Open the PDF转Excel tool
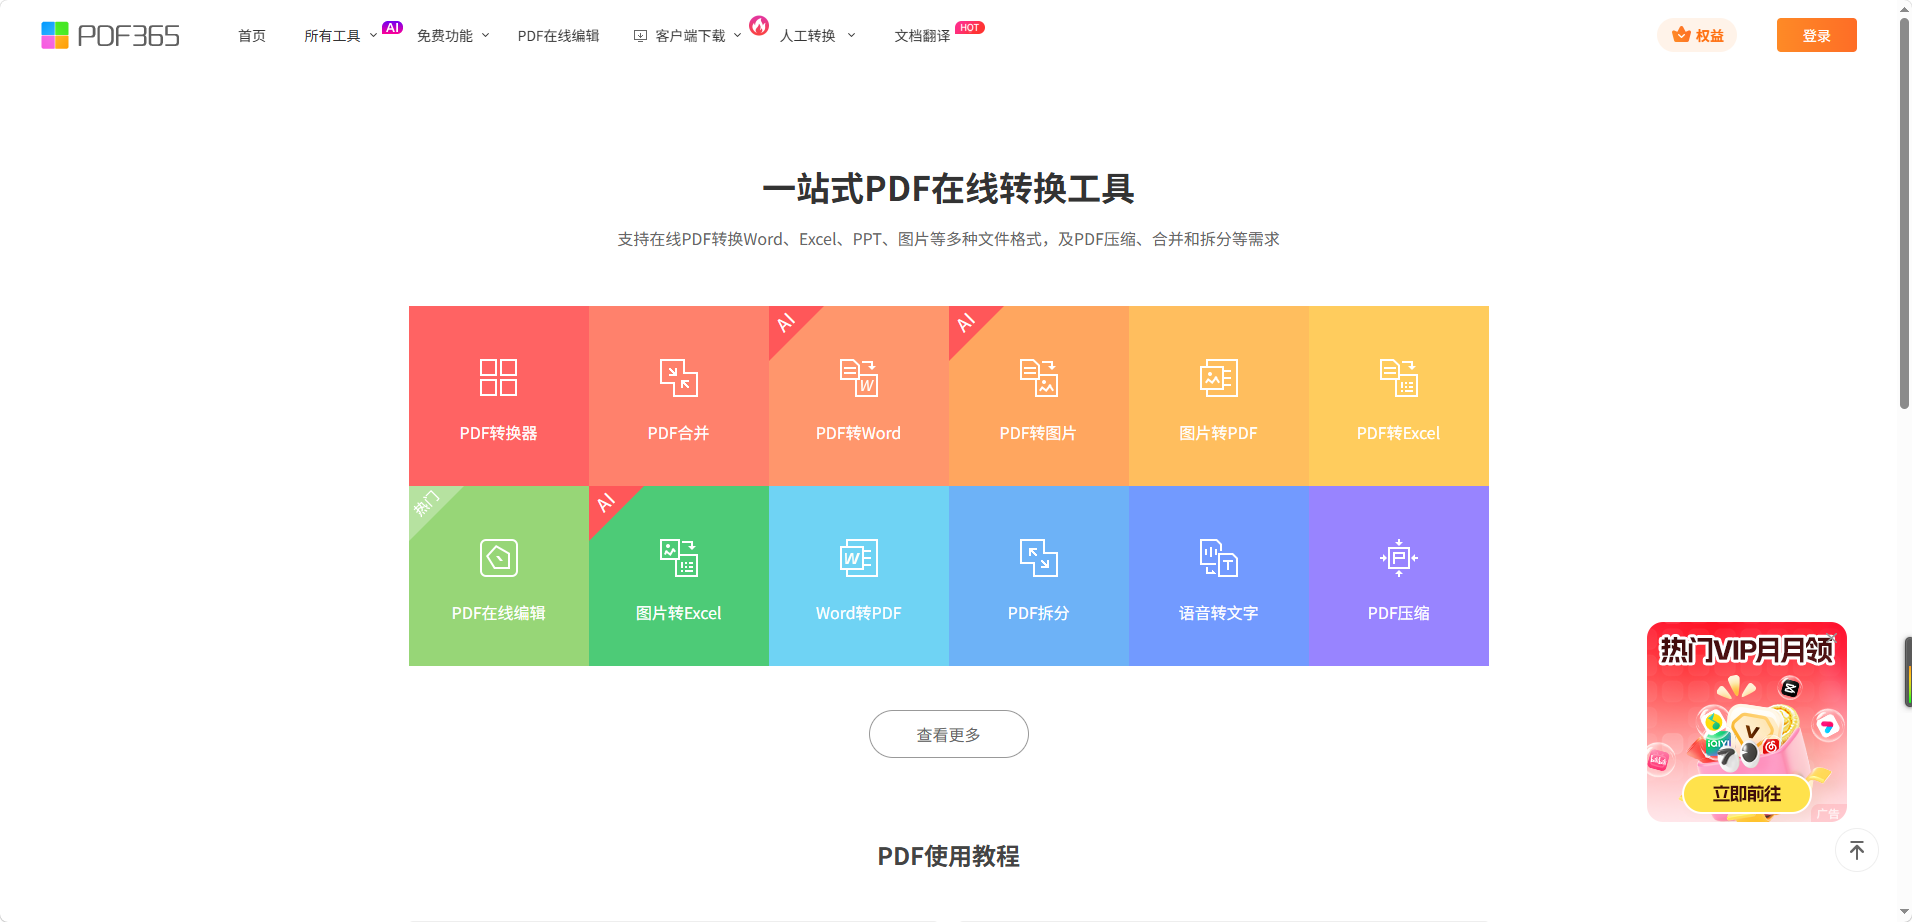The image size is (1912, 922). point(1398,396)
